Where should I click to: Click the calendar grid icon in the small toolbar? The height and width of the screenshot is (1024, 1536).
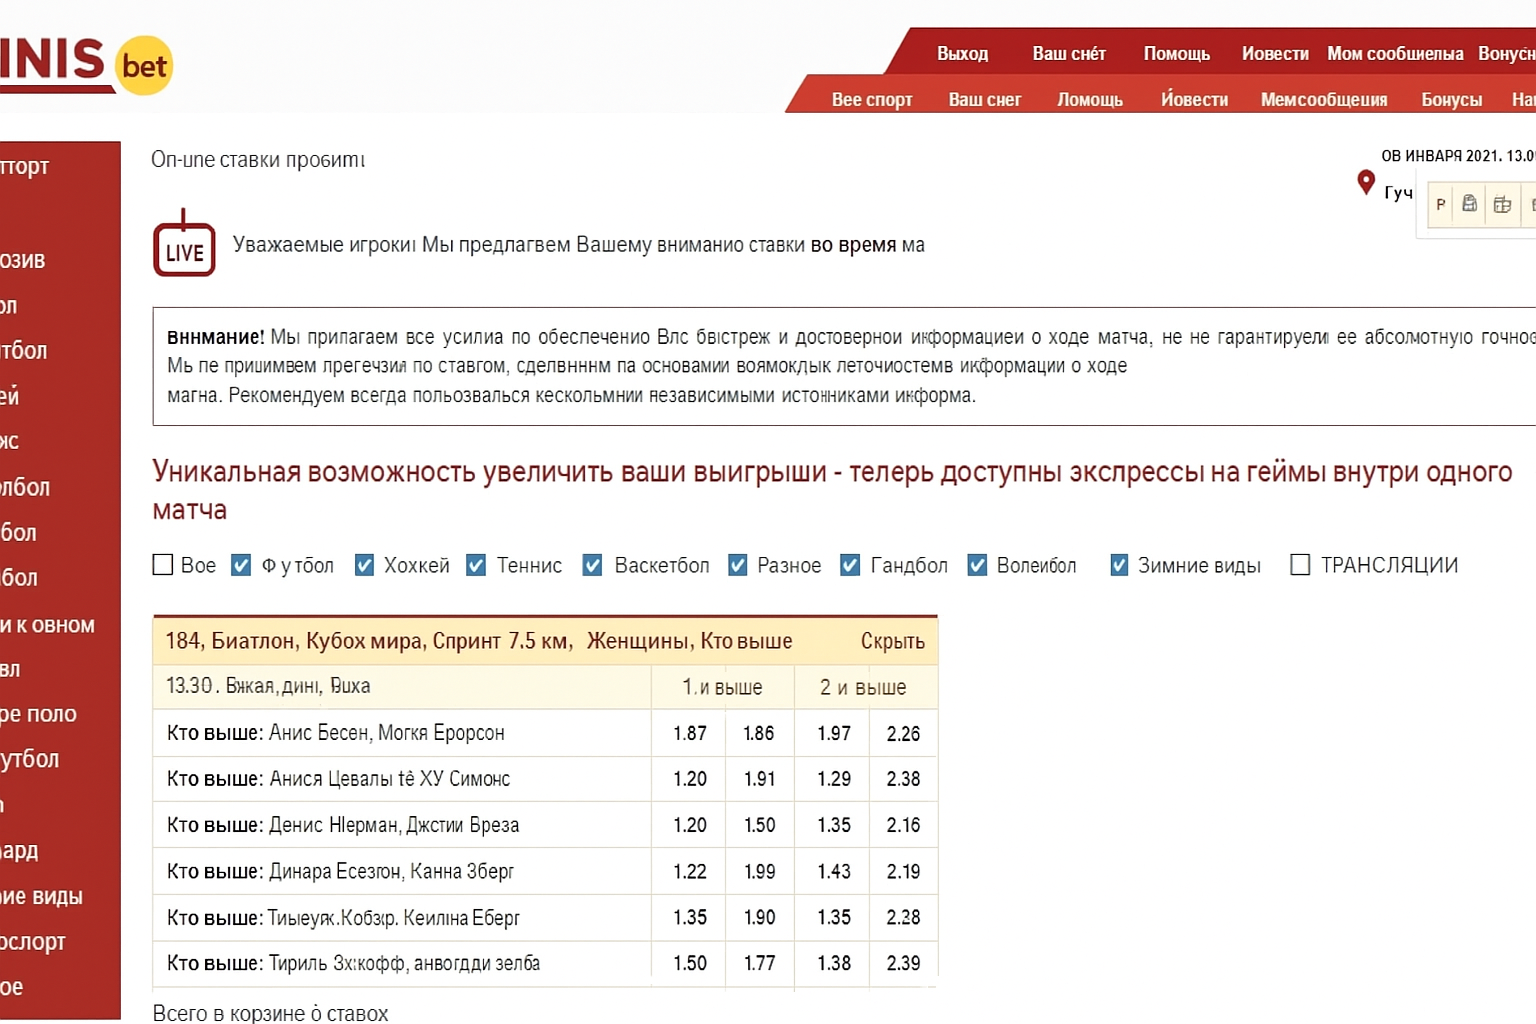coord(1501,205)
